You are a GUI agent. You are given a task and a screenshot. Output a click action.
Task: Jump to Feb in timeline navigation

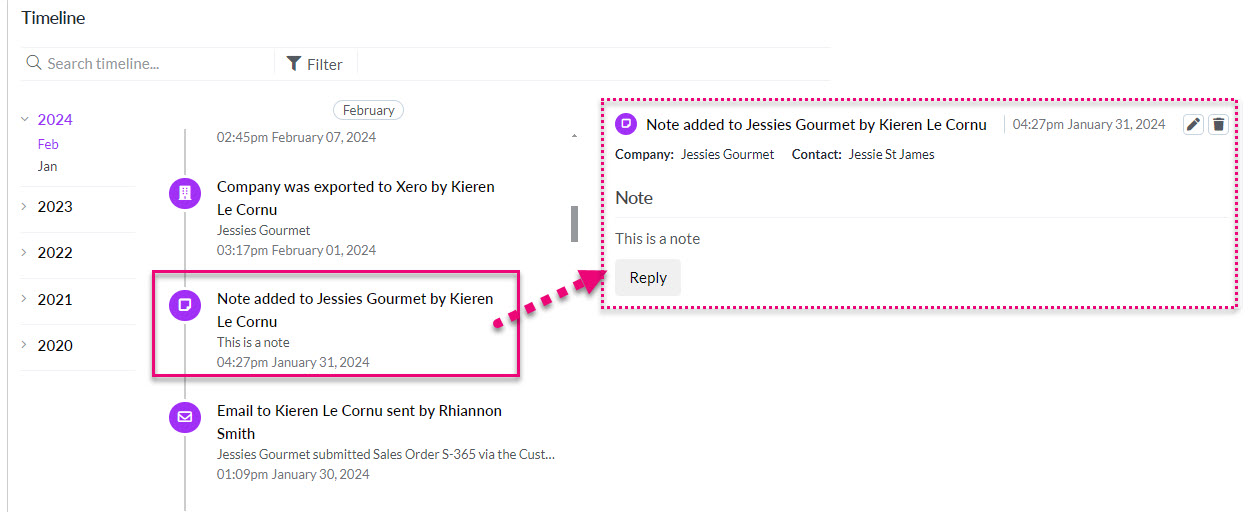point(48,144)
